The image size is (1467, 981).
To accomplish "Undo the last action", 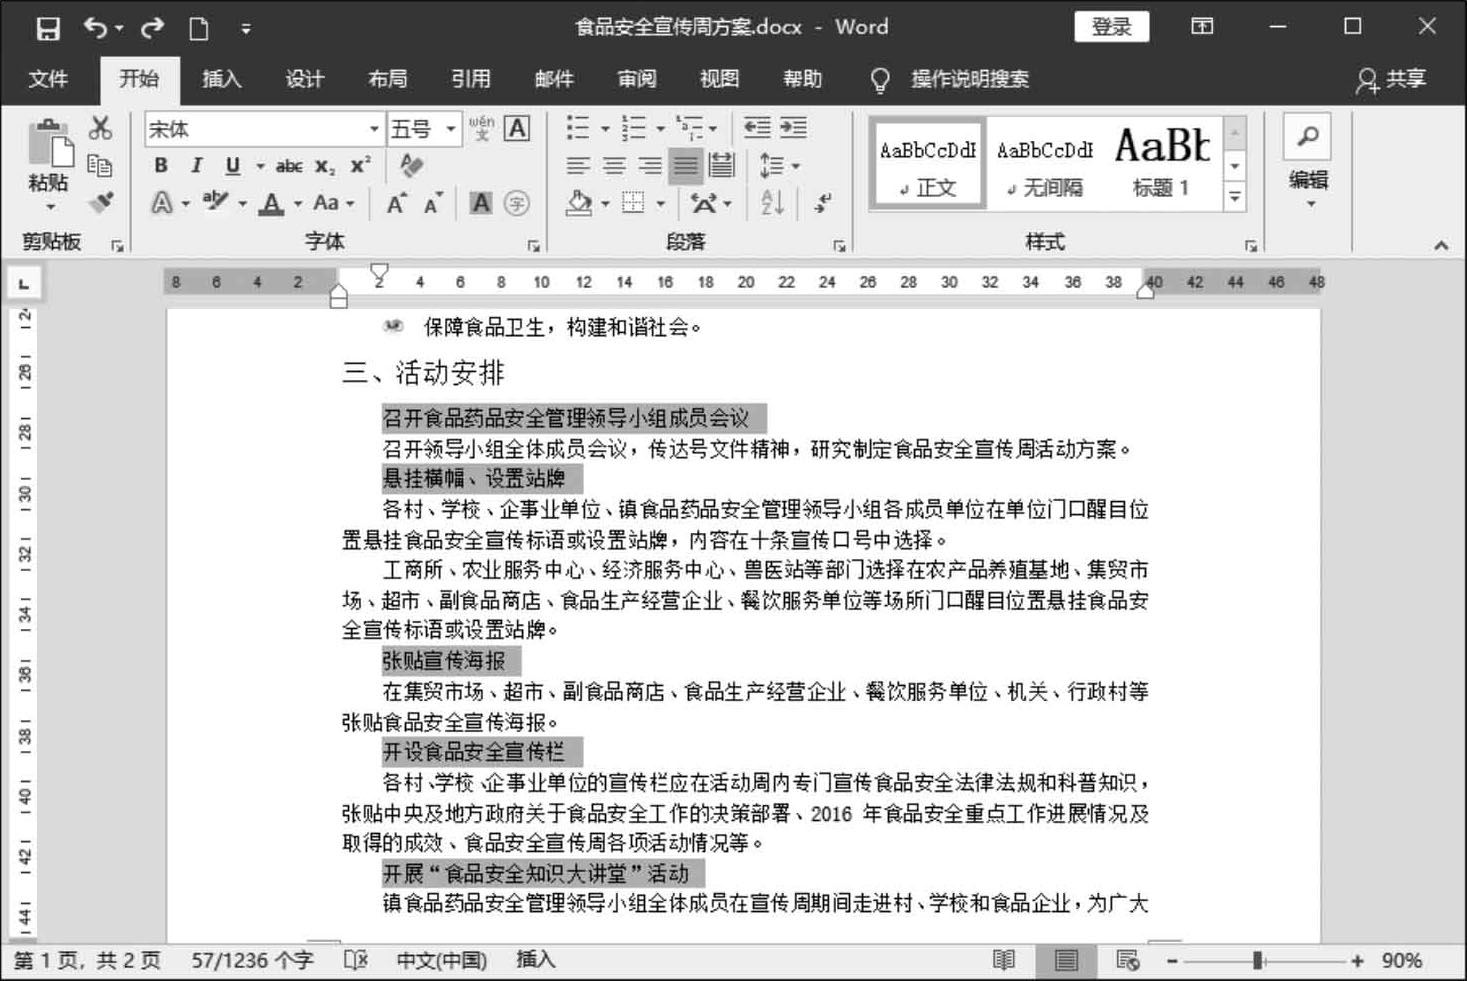I will (x=96, y=28).
